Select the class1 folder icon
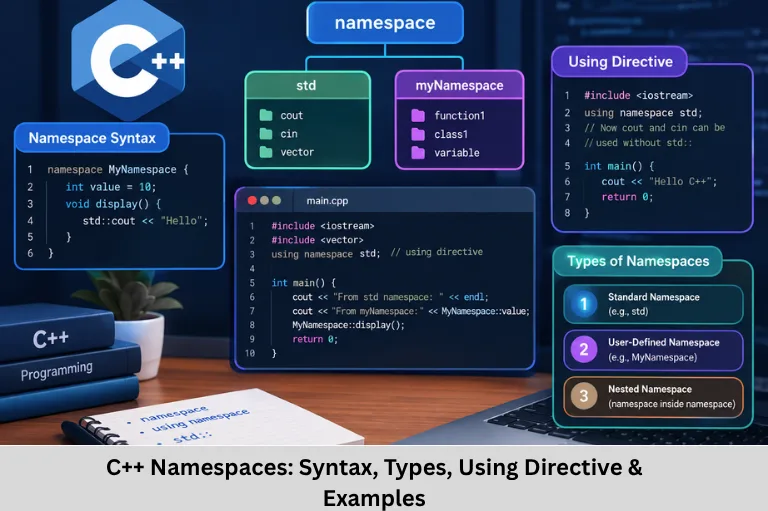768x511 pixels. pos(418,134)
